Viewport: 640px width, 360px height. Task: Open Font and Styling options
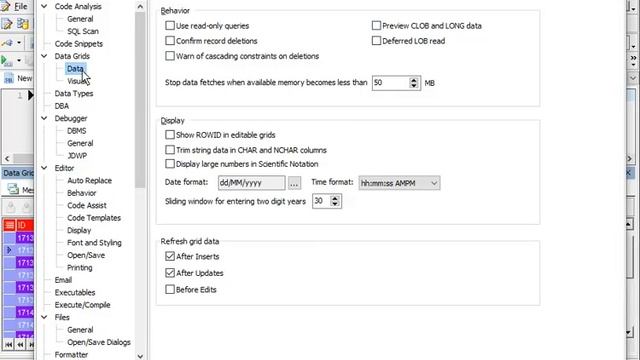point(94,243)
